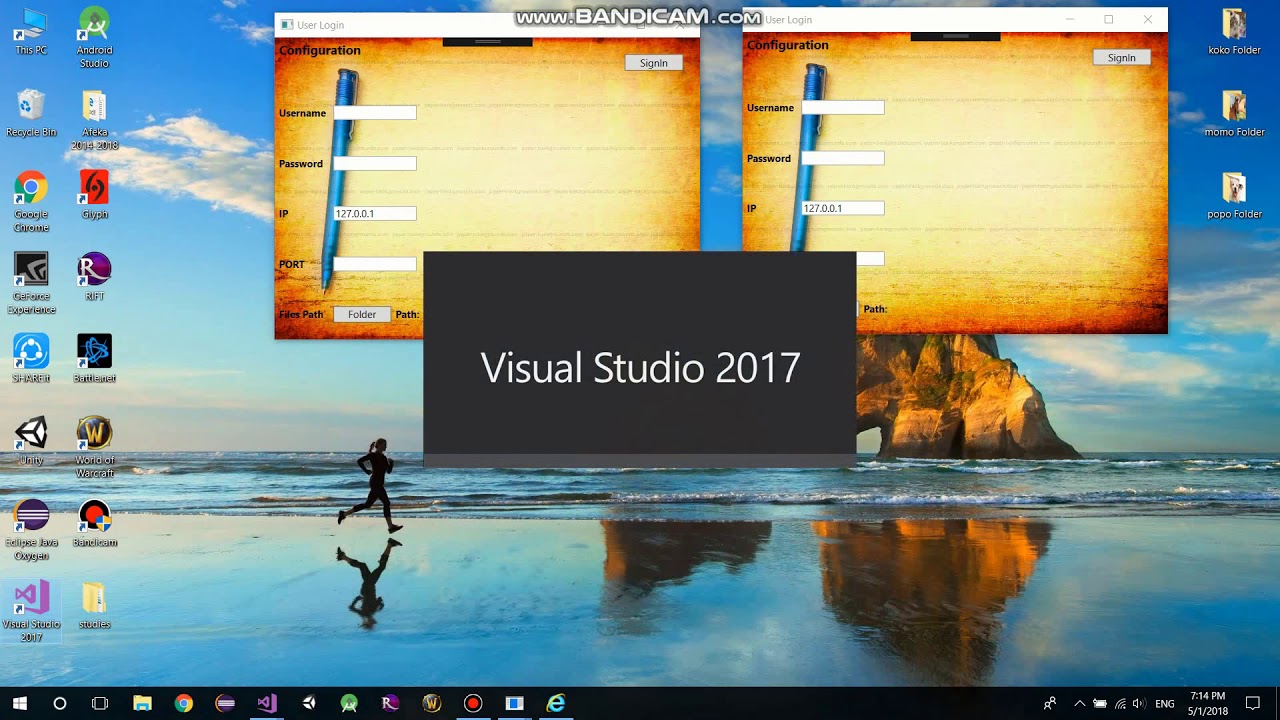Open Chrome from the taskbar
Viewport: 1280px width, 720px height.
click(184, 703)
